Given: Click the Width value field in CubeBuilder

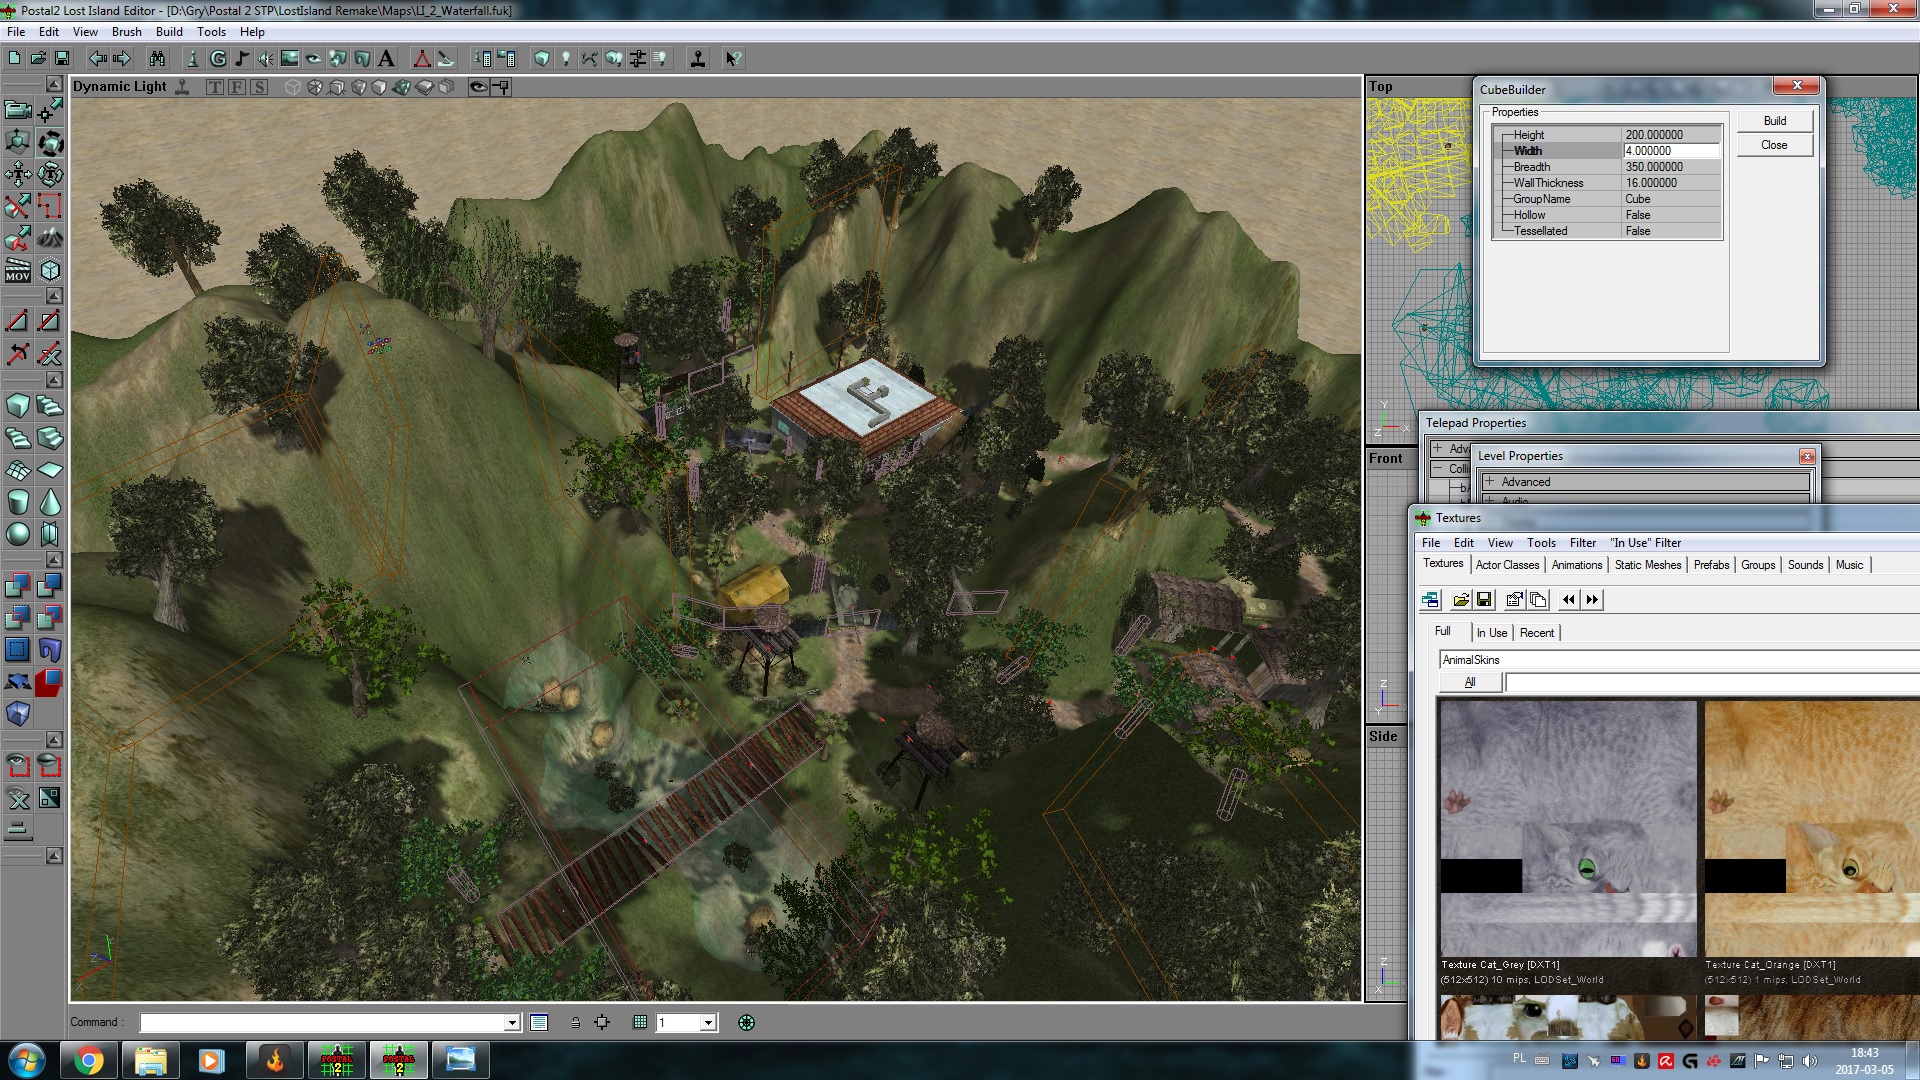Looking at the screenshot, I should [x=1671, y=151].
